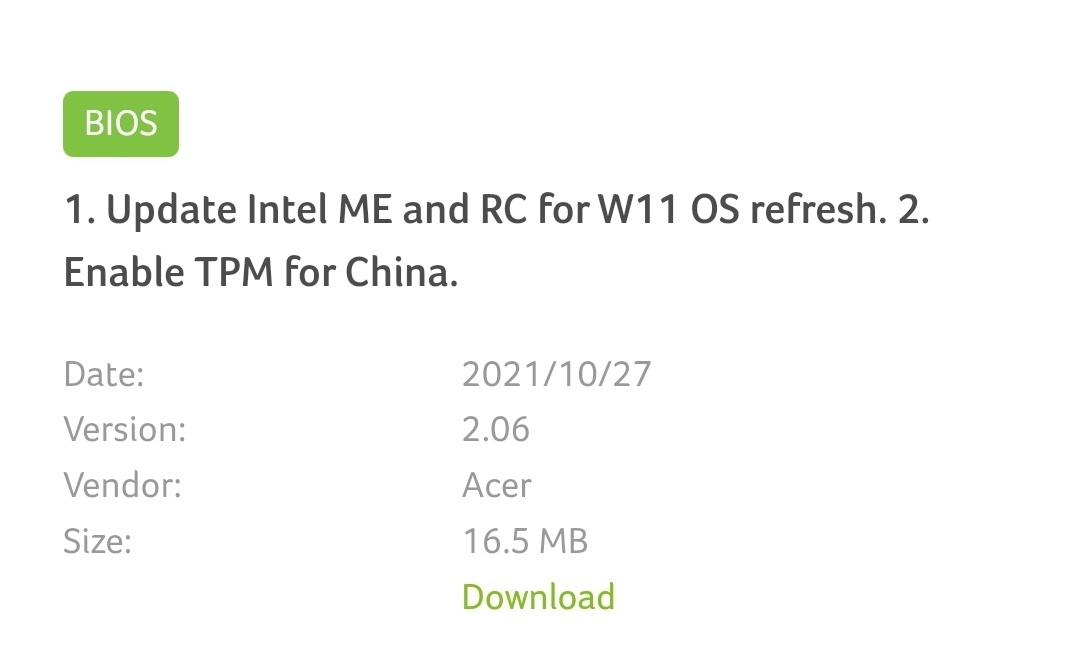The width and height of the screenshot is (1080, 645).
Task: Click the Version: label
Action: click(x=125, y=429)
